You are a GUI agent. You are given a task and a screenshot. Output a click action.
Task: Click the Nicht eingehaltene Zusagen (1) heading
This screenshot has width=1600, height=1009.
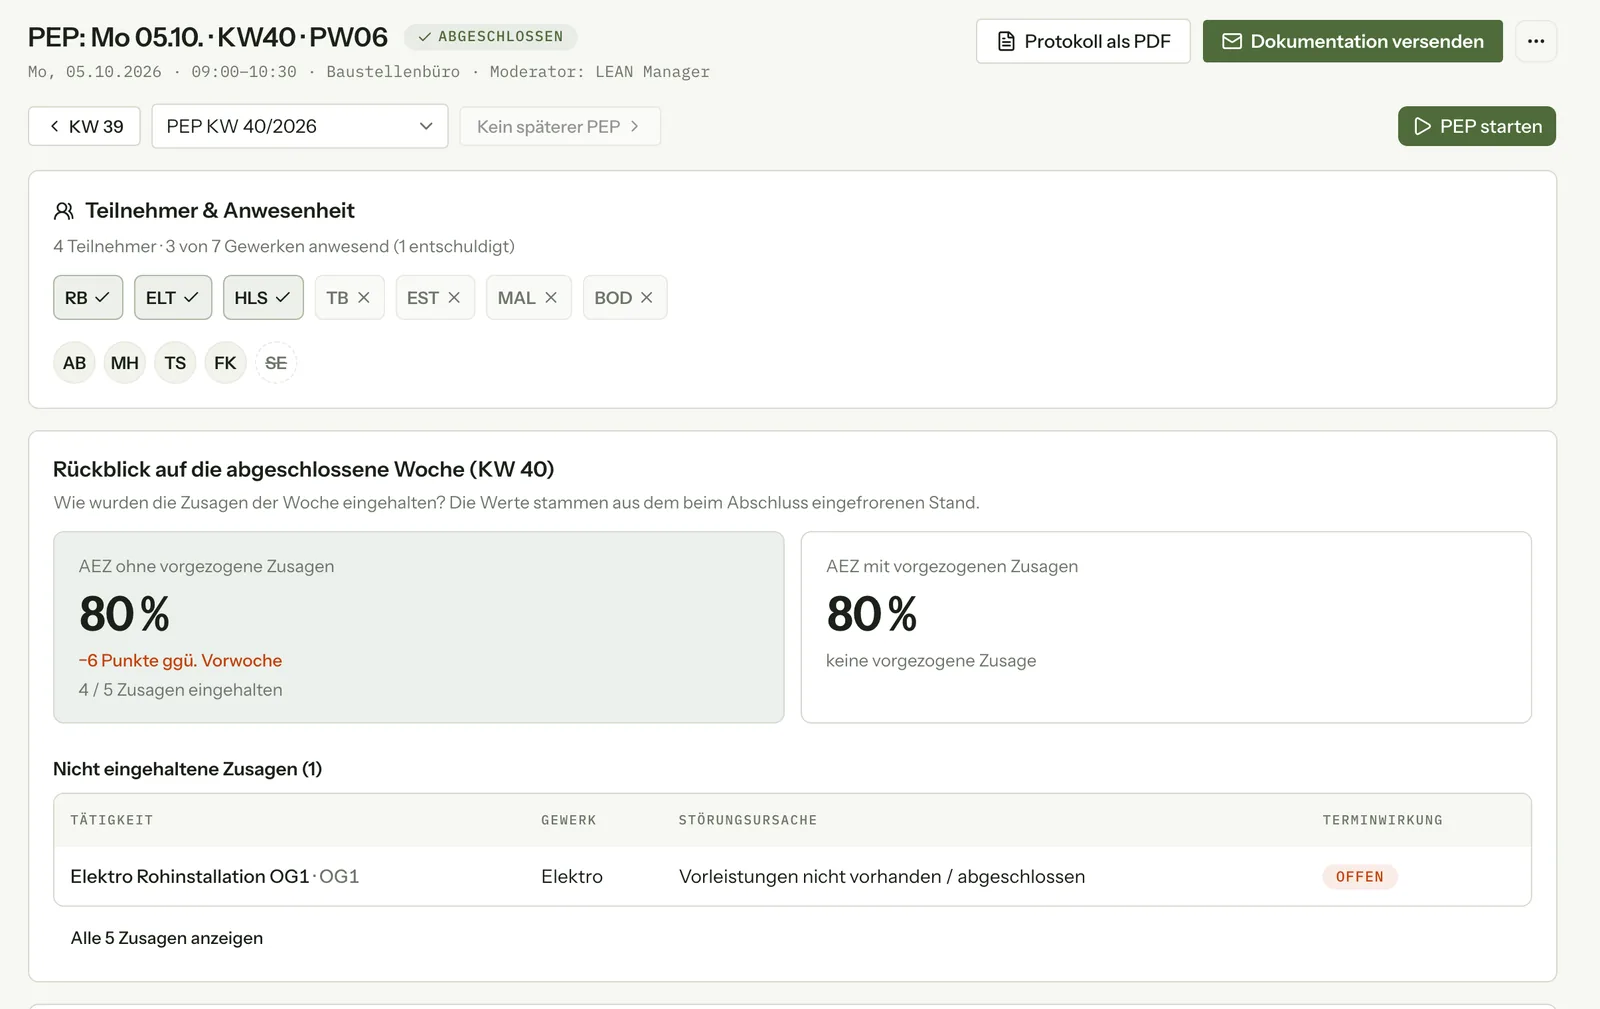point(187,769)
